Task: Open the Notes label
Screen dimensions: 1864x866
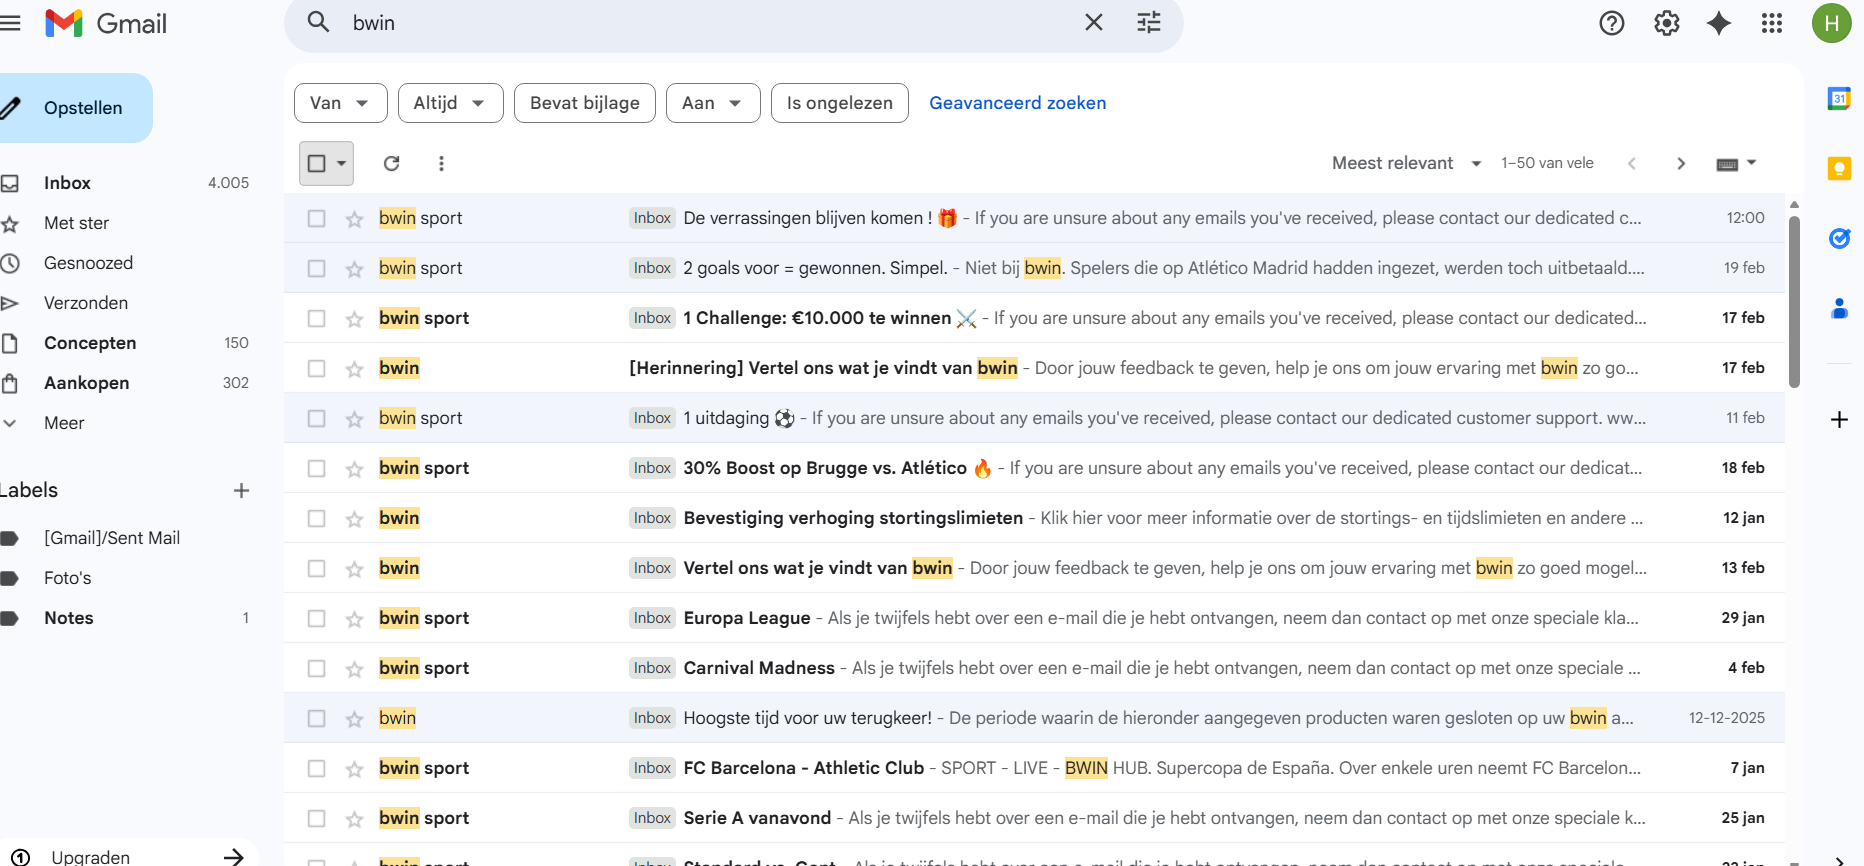Action: 69,618
